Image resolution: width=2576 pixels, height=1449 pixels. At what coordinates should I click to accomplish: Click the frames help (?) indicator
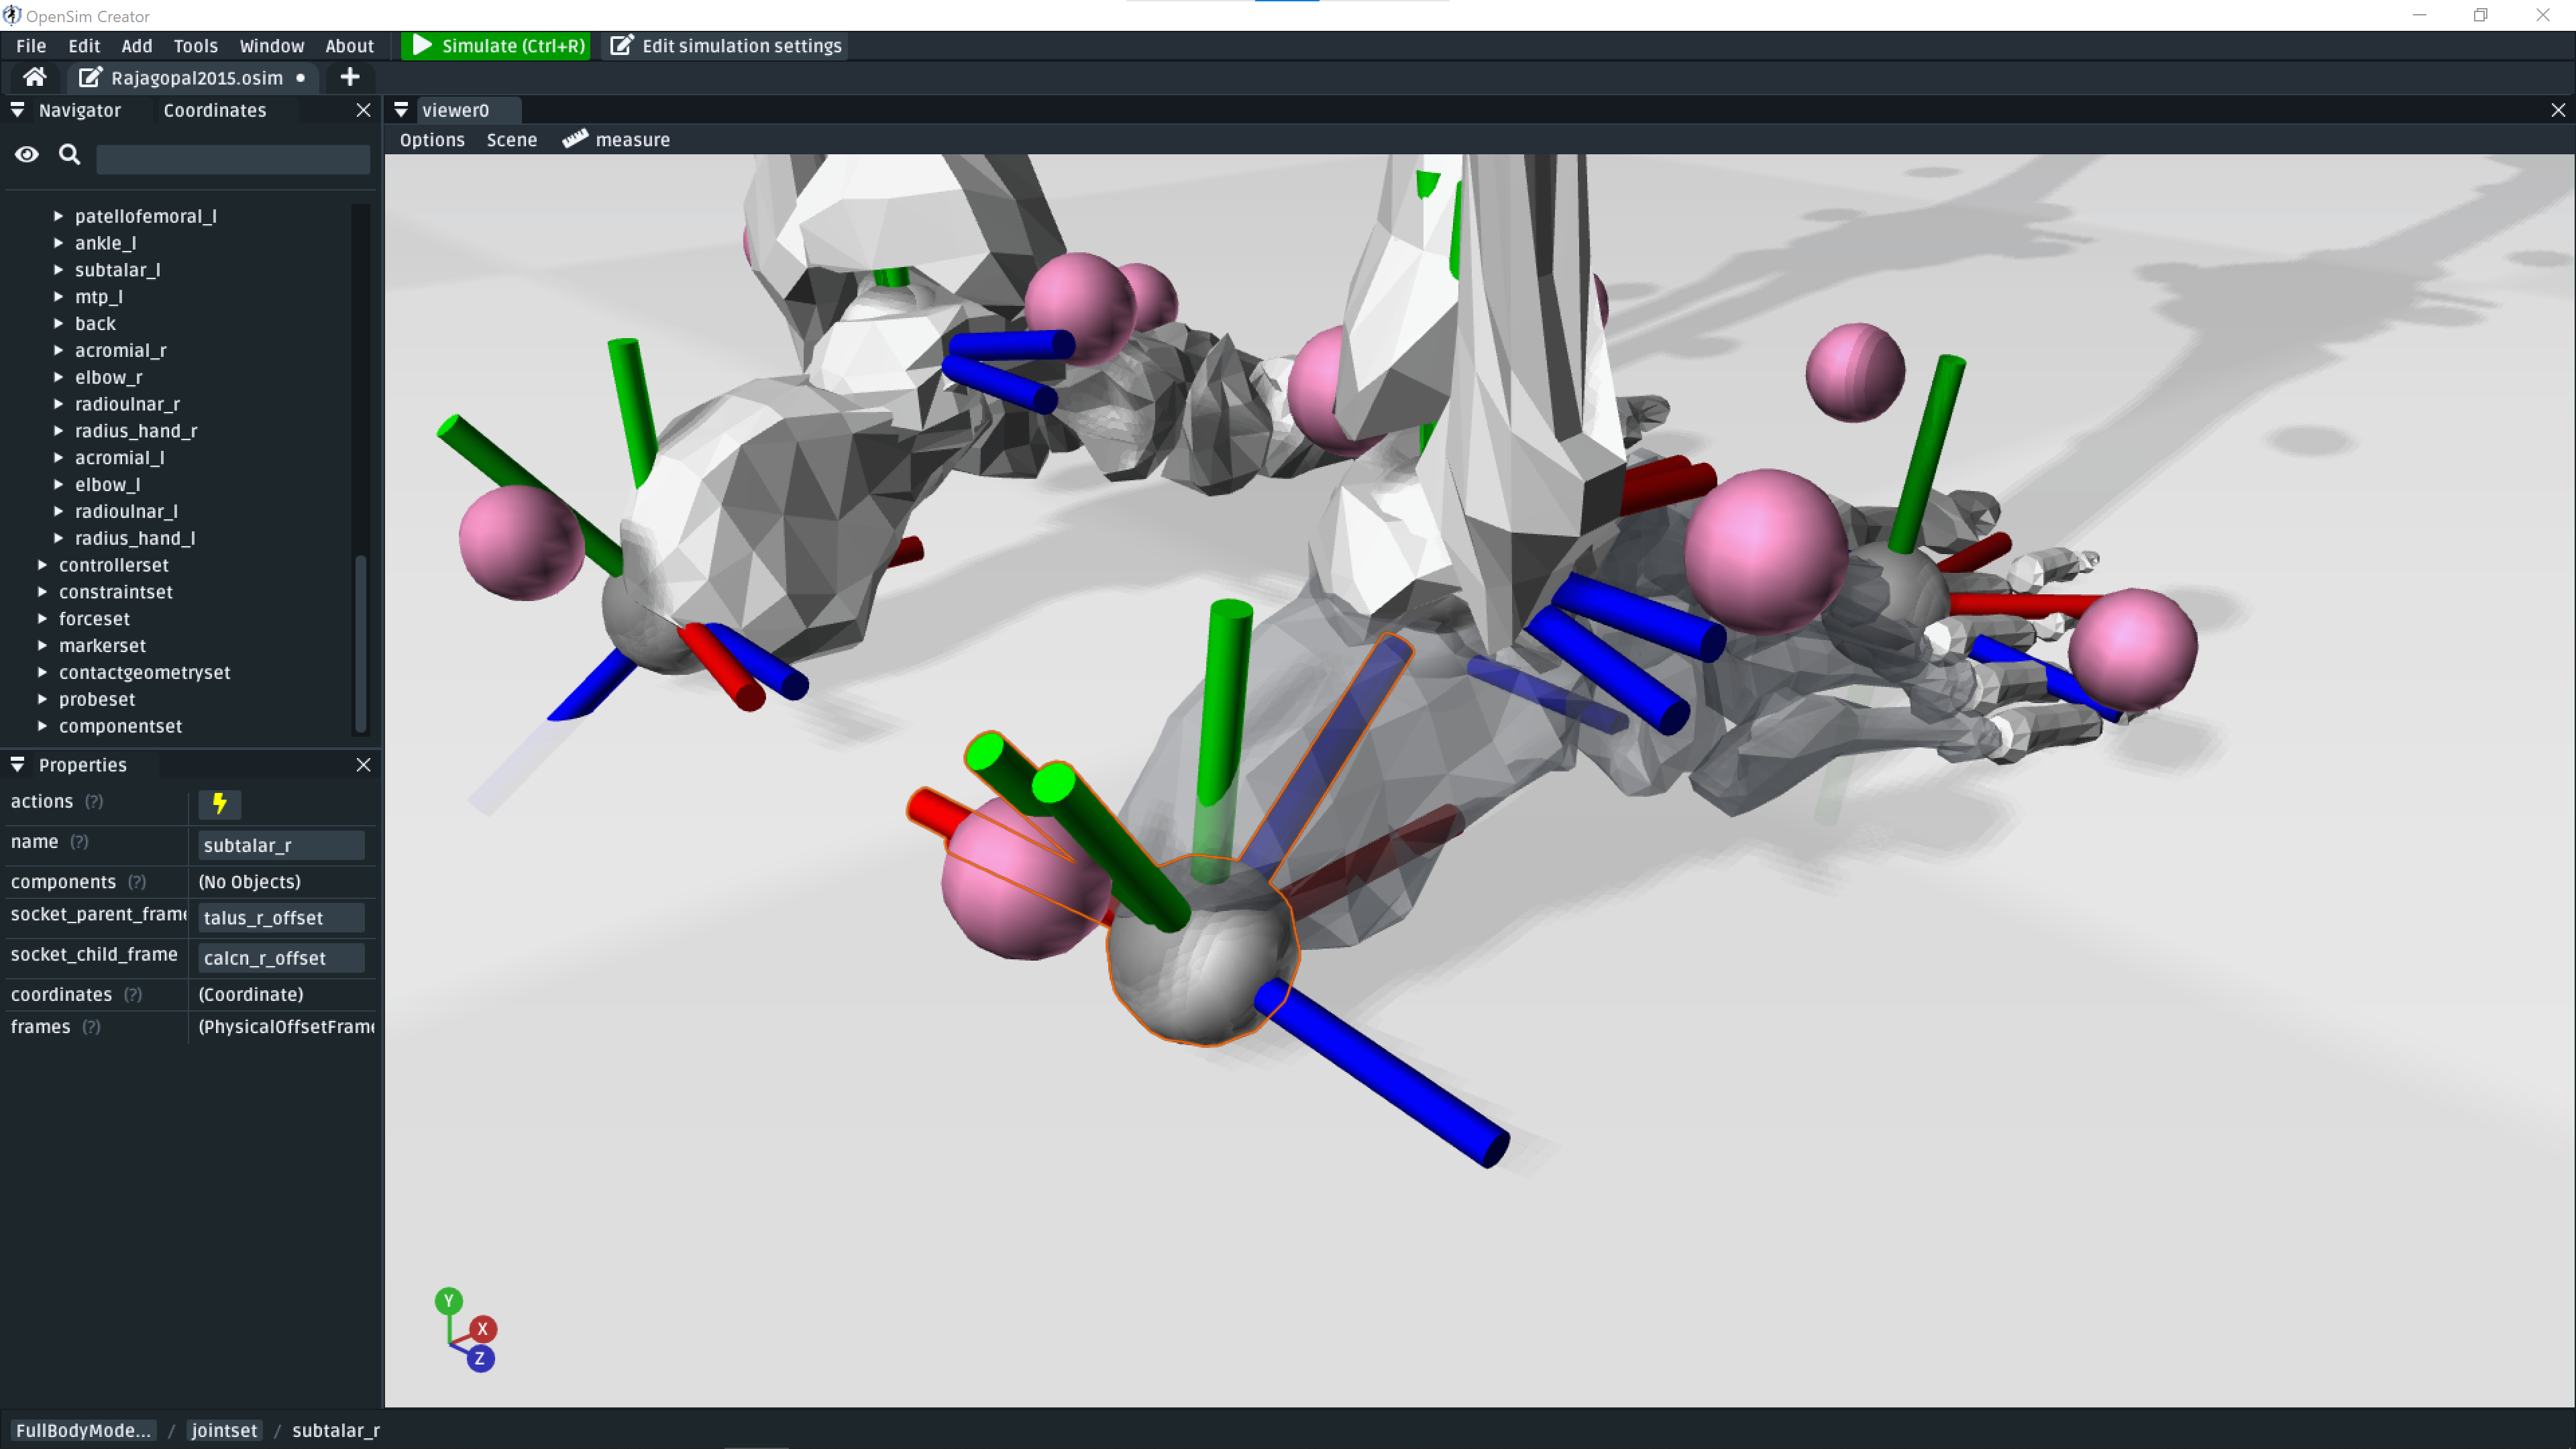point(91,1027)
